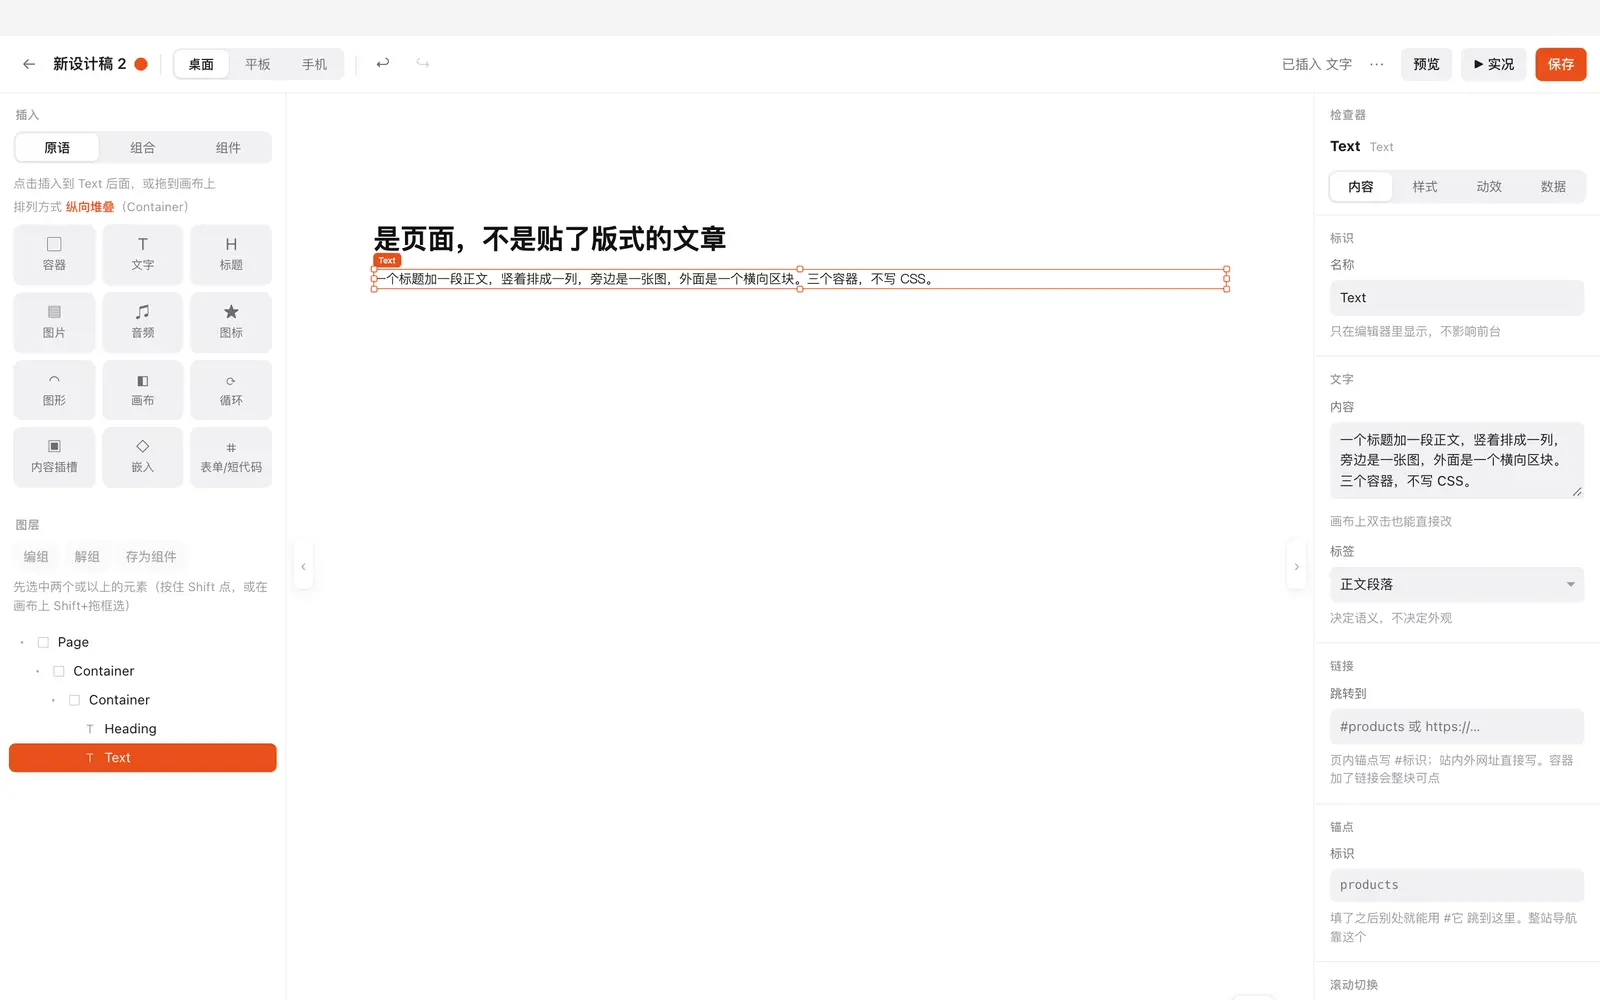Insert a 文字 text primitive
The image size is (1600, 1000).
[x=143, y=254]
